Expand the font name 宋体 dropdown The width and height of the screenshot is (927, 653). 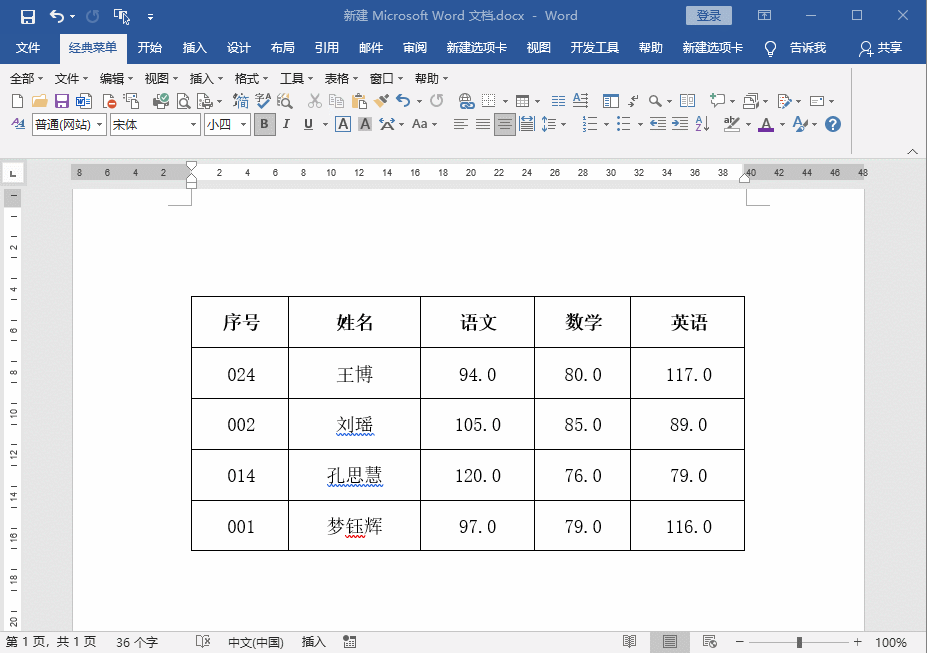point(193,123)
